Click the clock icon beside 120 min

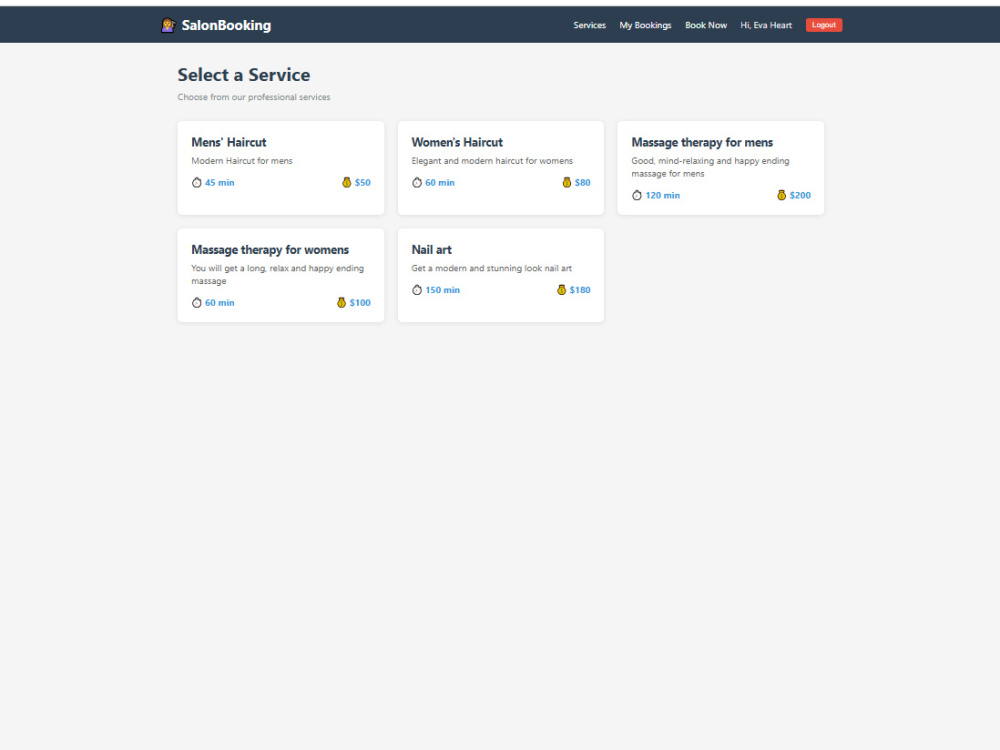(636, 195)
